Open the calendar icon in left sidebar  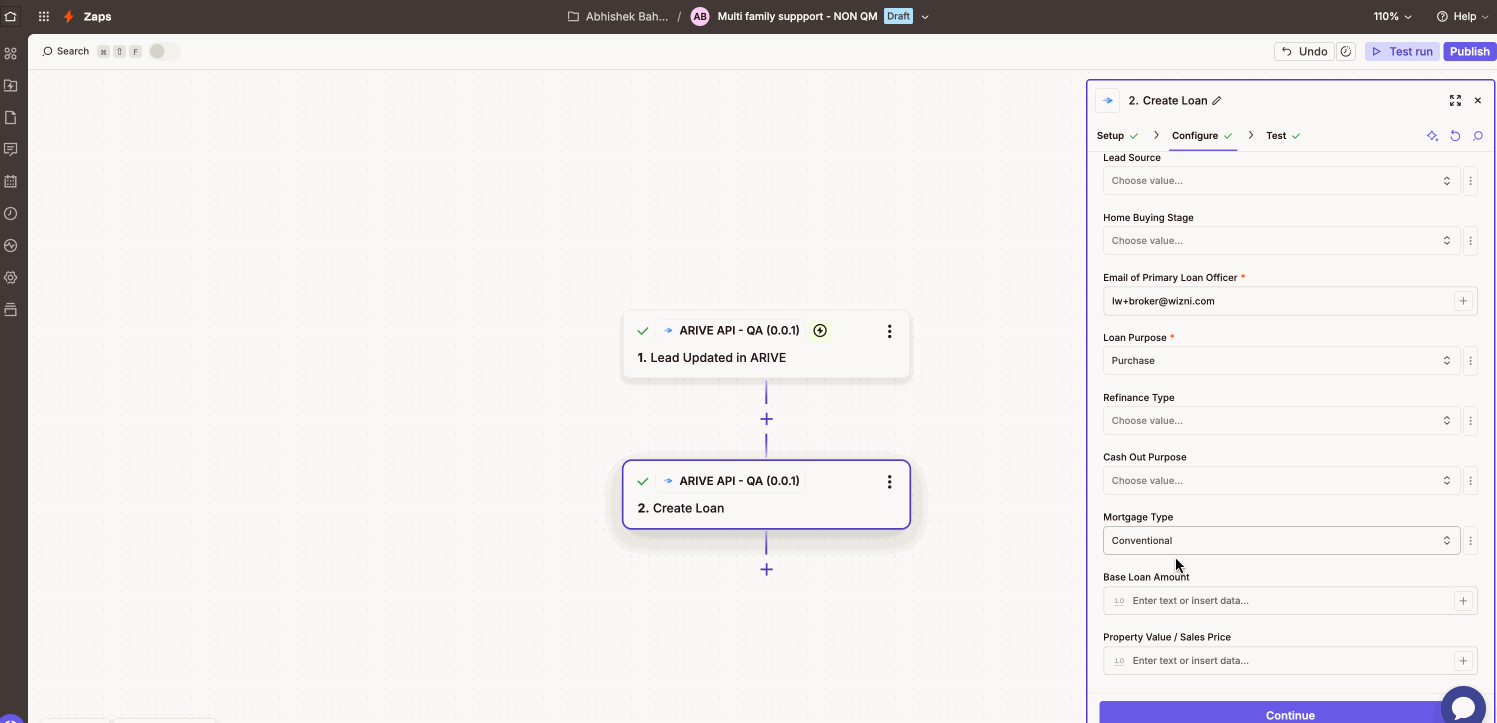[11, 181]
